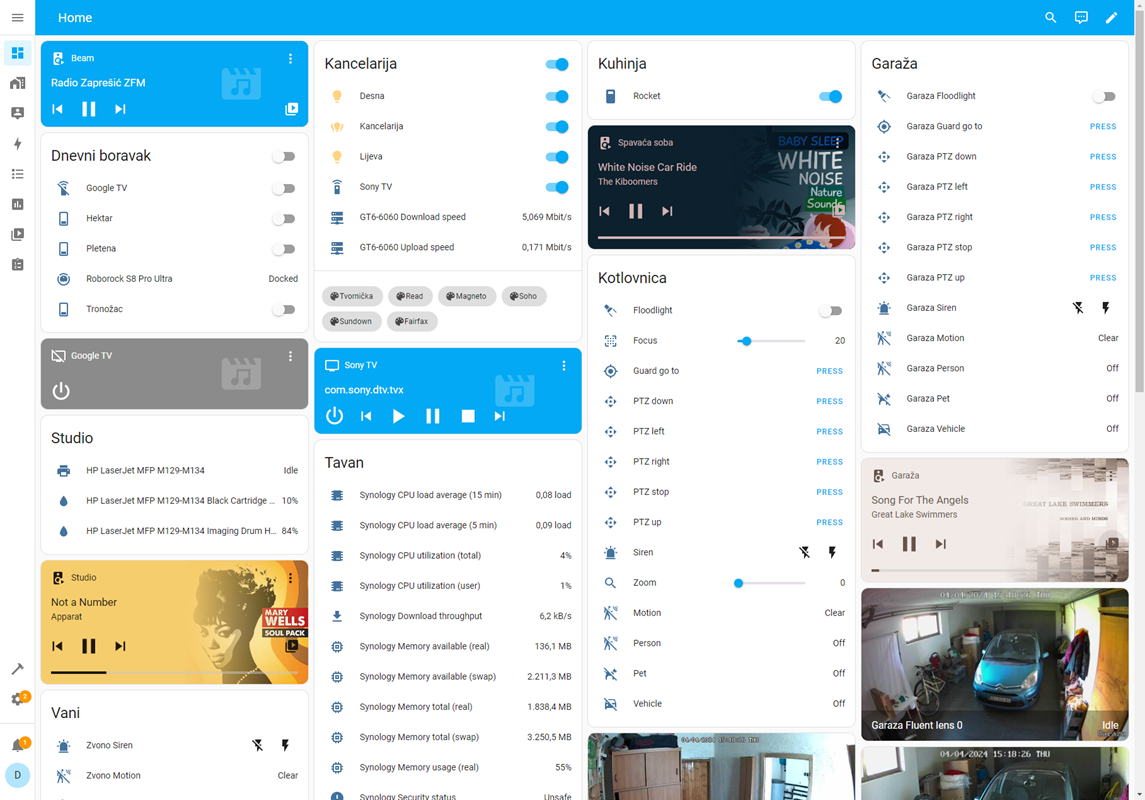Image resolution: width=1145 pixels, height=800 pixels.
Task: Open the Garaza Fluent lens 0 camera
Action: tap(994, 664)
